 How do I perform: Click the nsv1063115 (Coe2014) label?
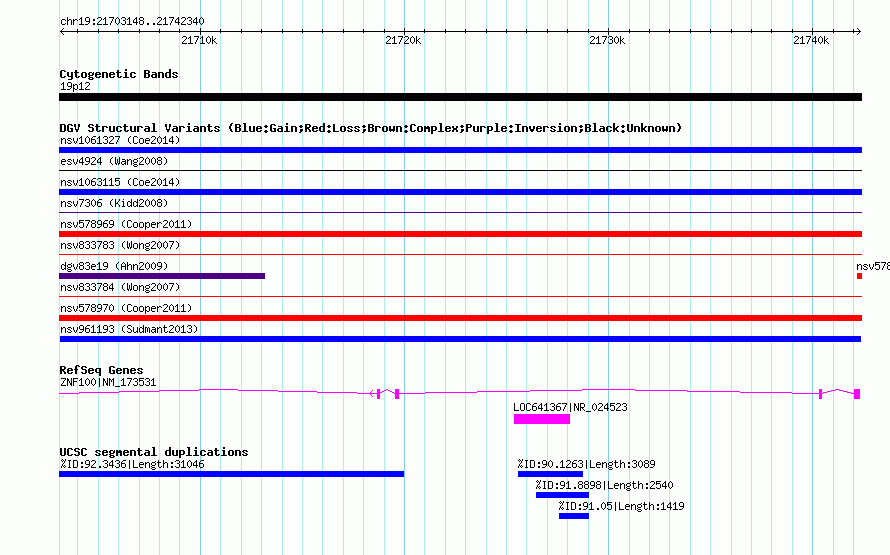coord(120,182)
